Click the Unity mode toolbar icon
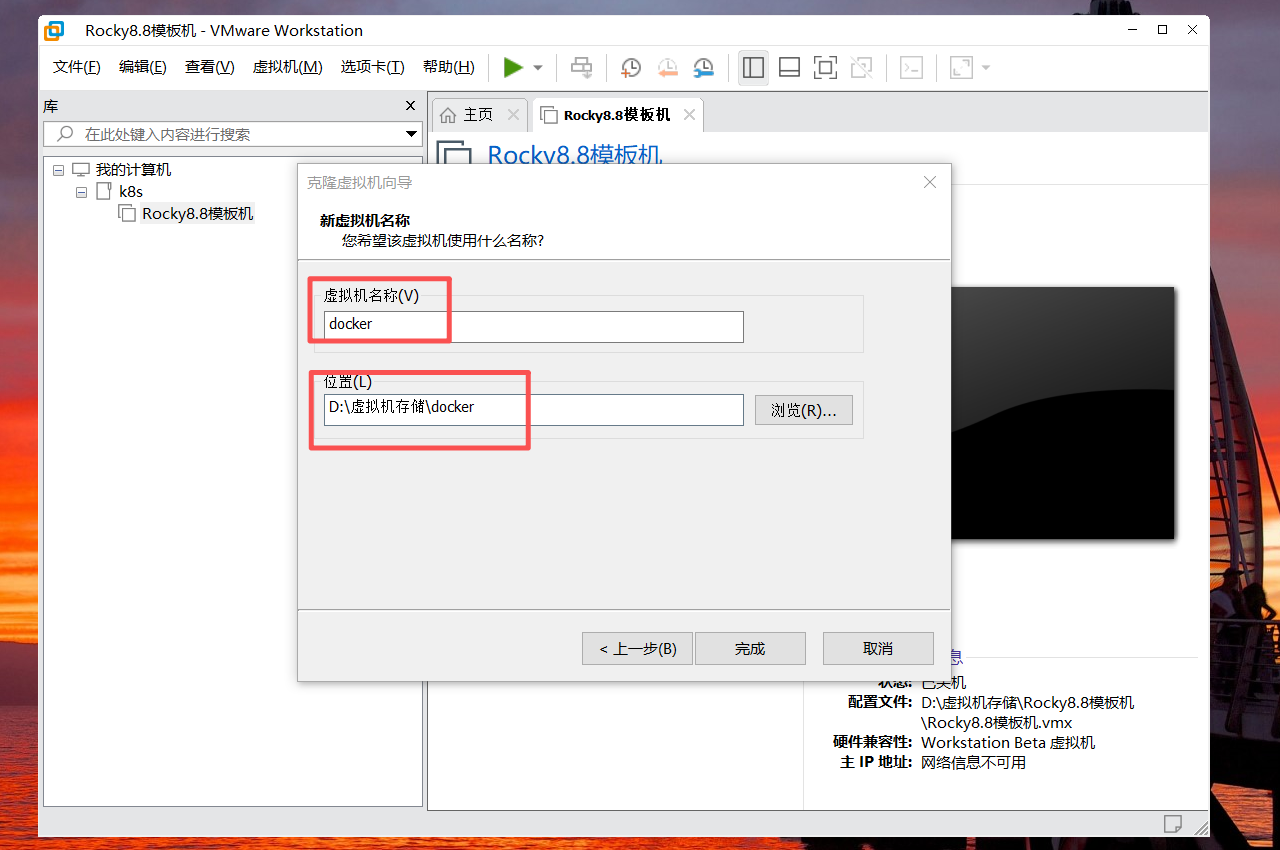The image size is (1280, 850). point(861,67)
